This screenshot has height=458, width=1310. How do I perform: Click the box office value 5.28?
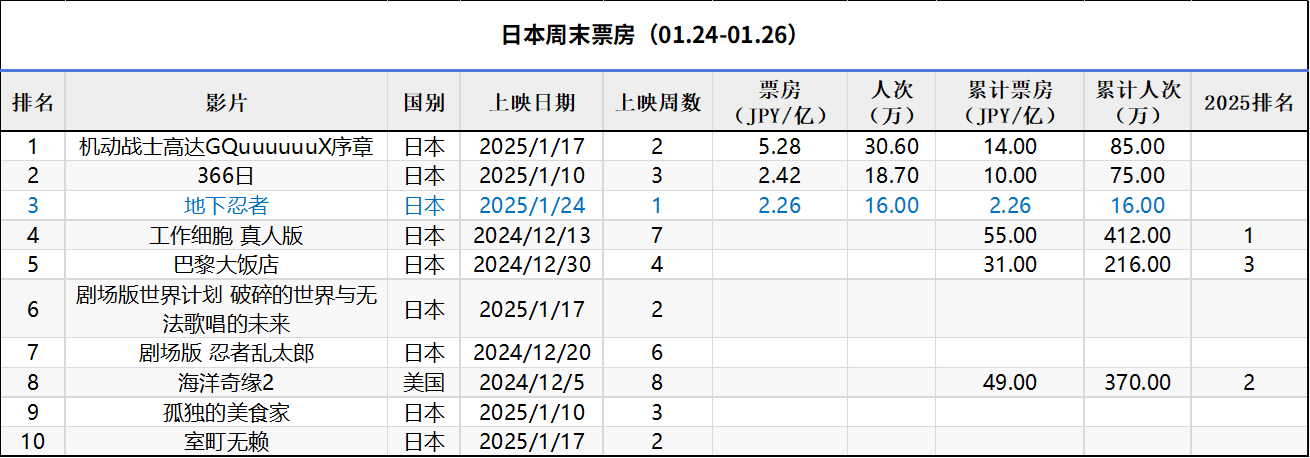pyautogui.click(x=779, y=147)
